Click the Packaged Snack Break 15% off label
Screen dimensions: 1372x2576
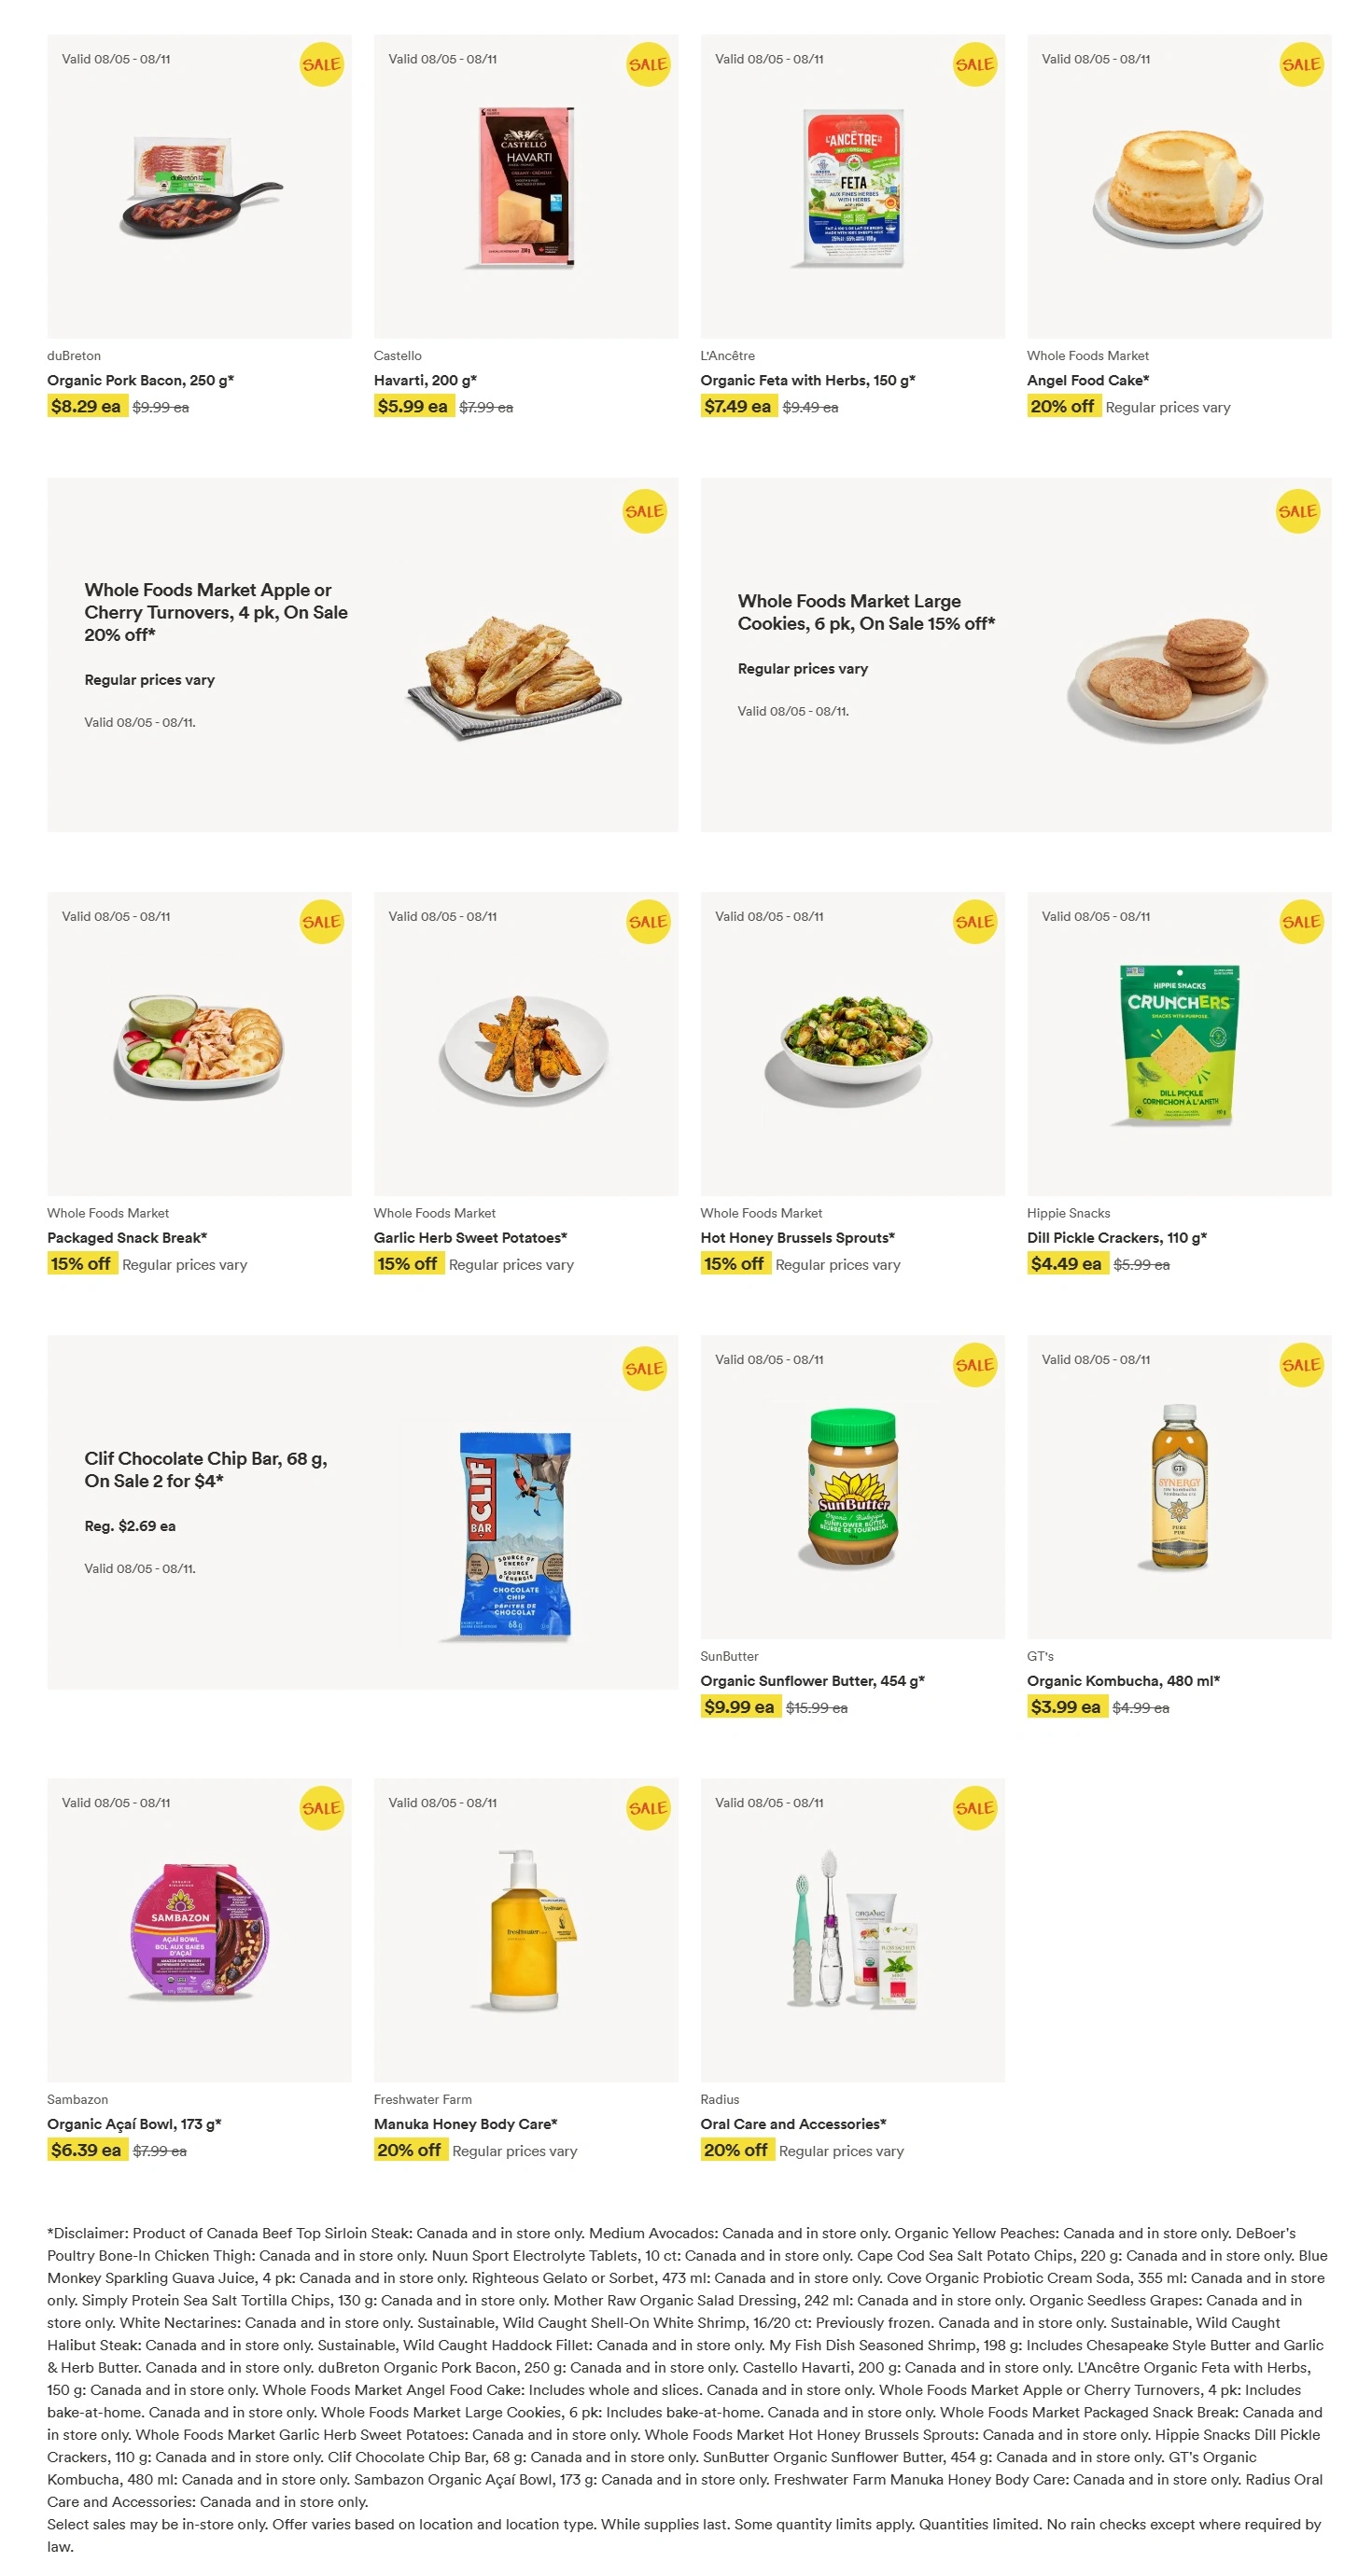[x=80, y=1263]
